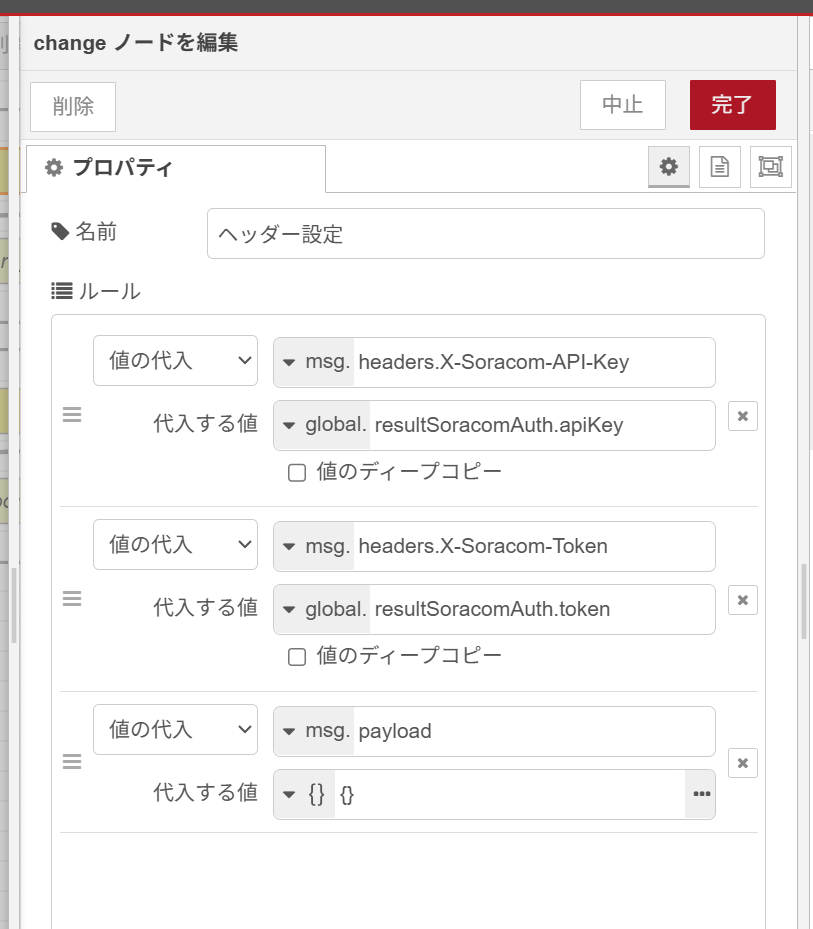Open node description document icon
Screen dimensions: 813x929
pyautogui.click(x=719, y=167)
